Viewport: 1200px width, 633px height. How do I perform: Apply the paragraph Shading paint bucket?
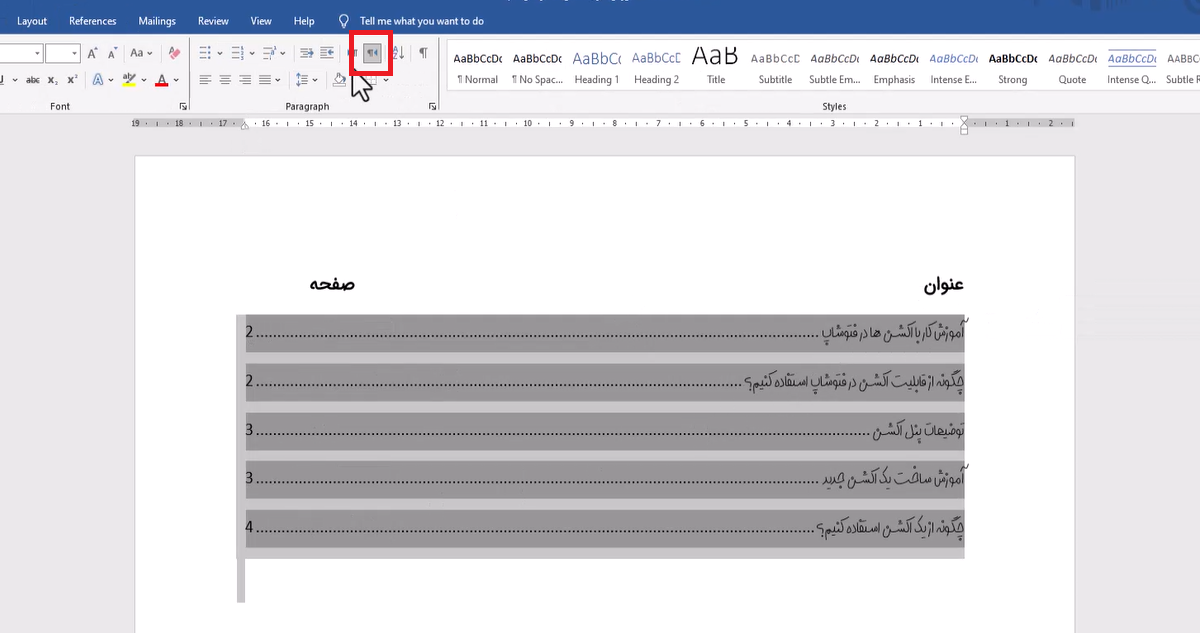(339, 80)
